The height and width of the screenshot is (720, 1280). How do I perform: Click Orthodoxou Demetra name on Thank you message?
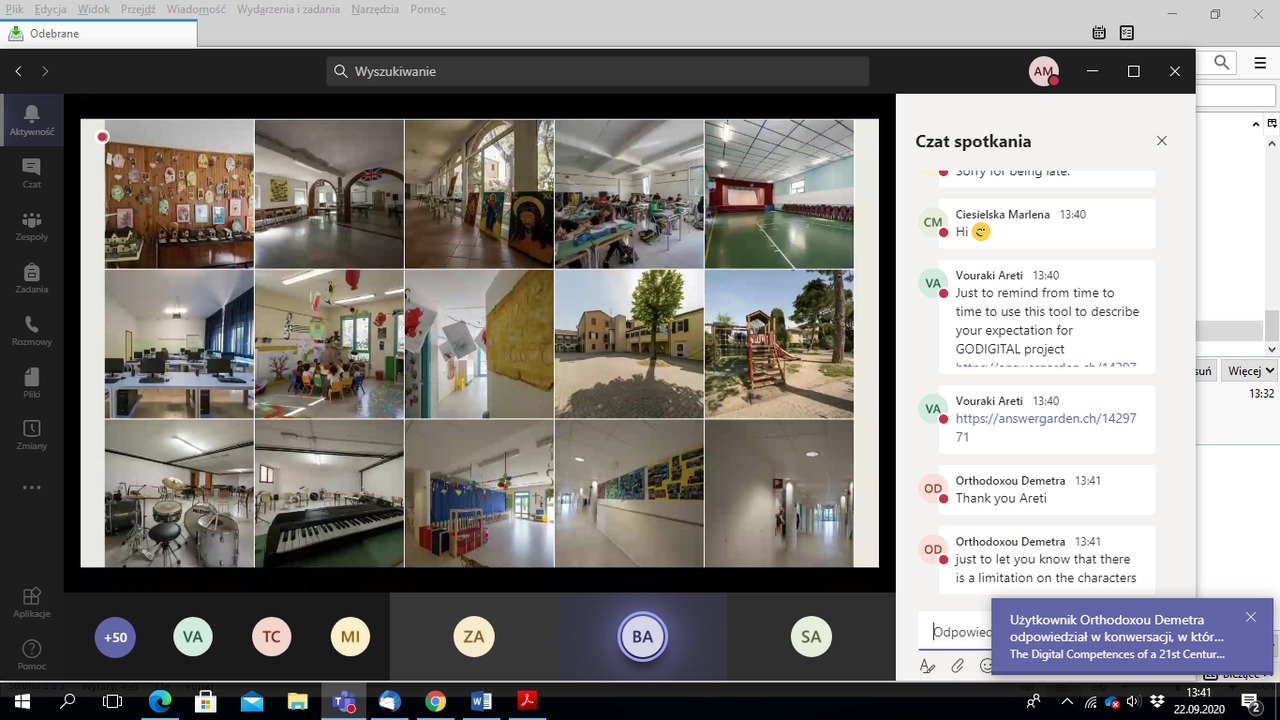(1010, 480)
